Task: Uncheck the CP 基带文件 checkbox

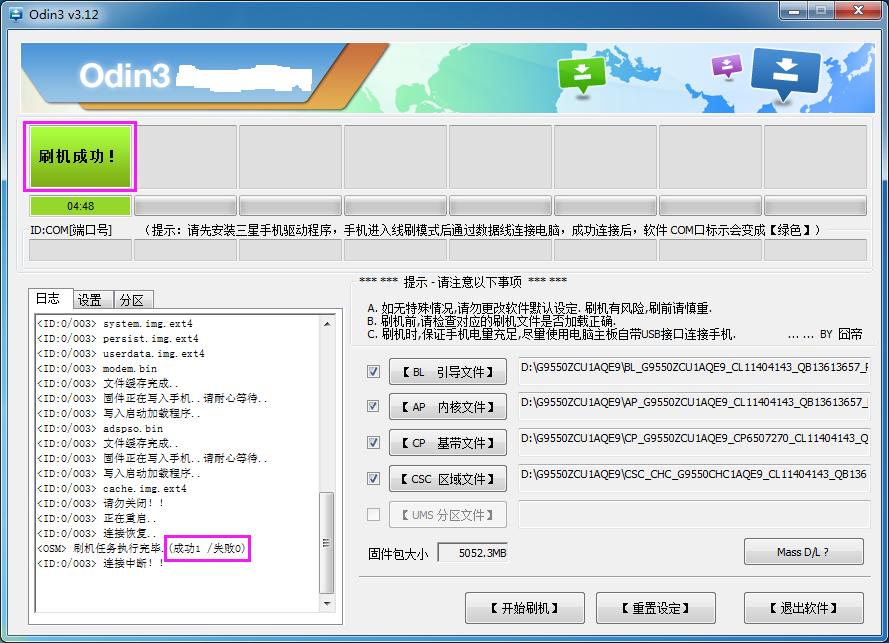Action: tap(373, 442)
